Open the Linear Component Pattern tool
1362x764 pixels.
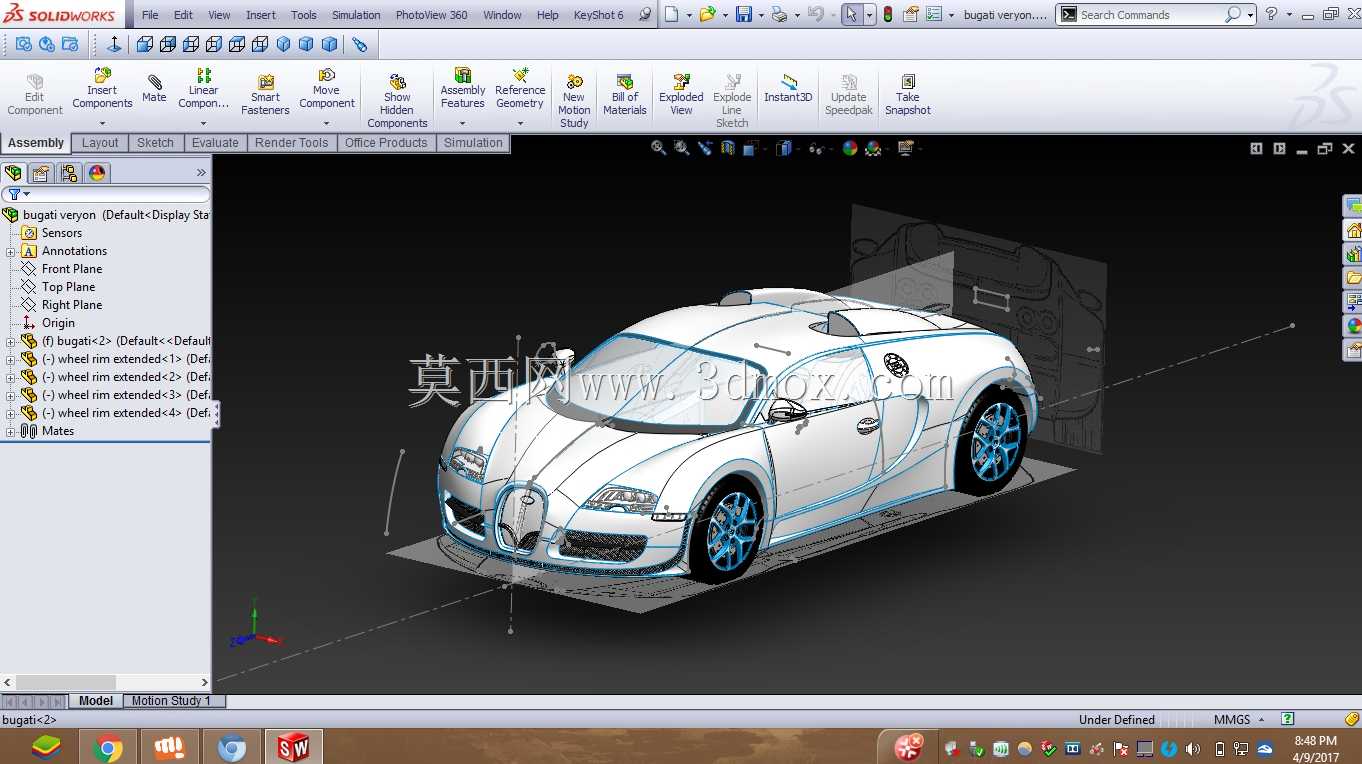204,89
